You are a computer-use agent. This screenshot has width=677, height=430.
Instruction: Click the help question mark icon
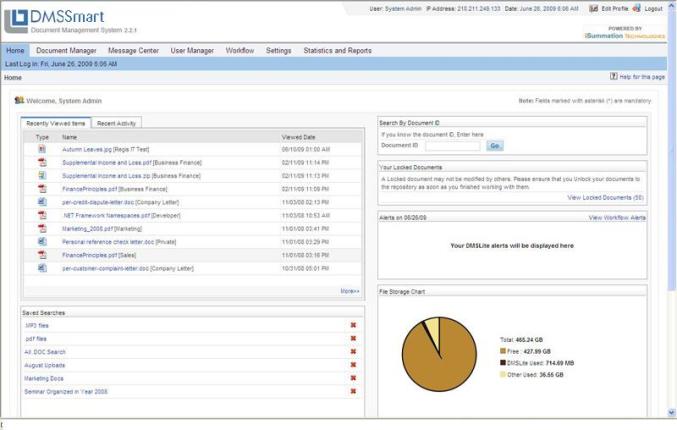click(x=613, y=76)
